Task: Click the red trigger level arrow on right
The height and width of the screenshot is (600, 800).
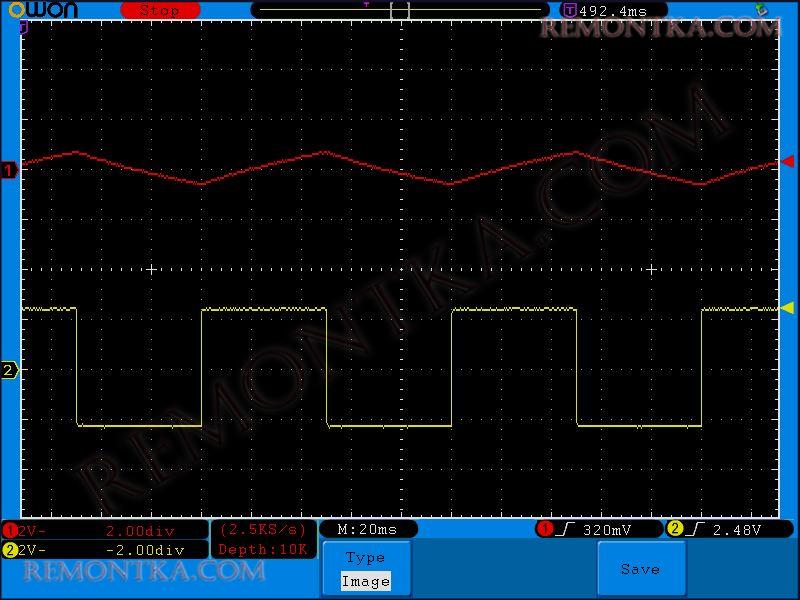Action: [x=787, y=162]
